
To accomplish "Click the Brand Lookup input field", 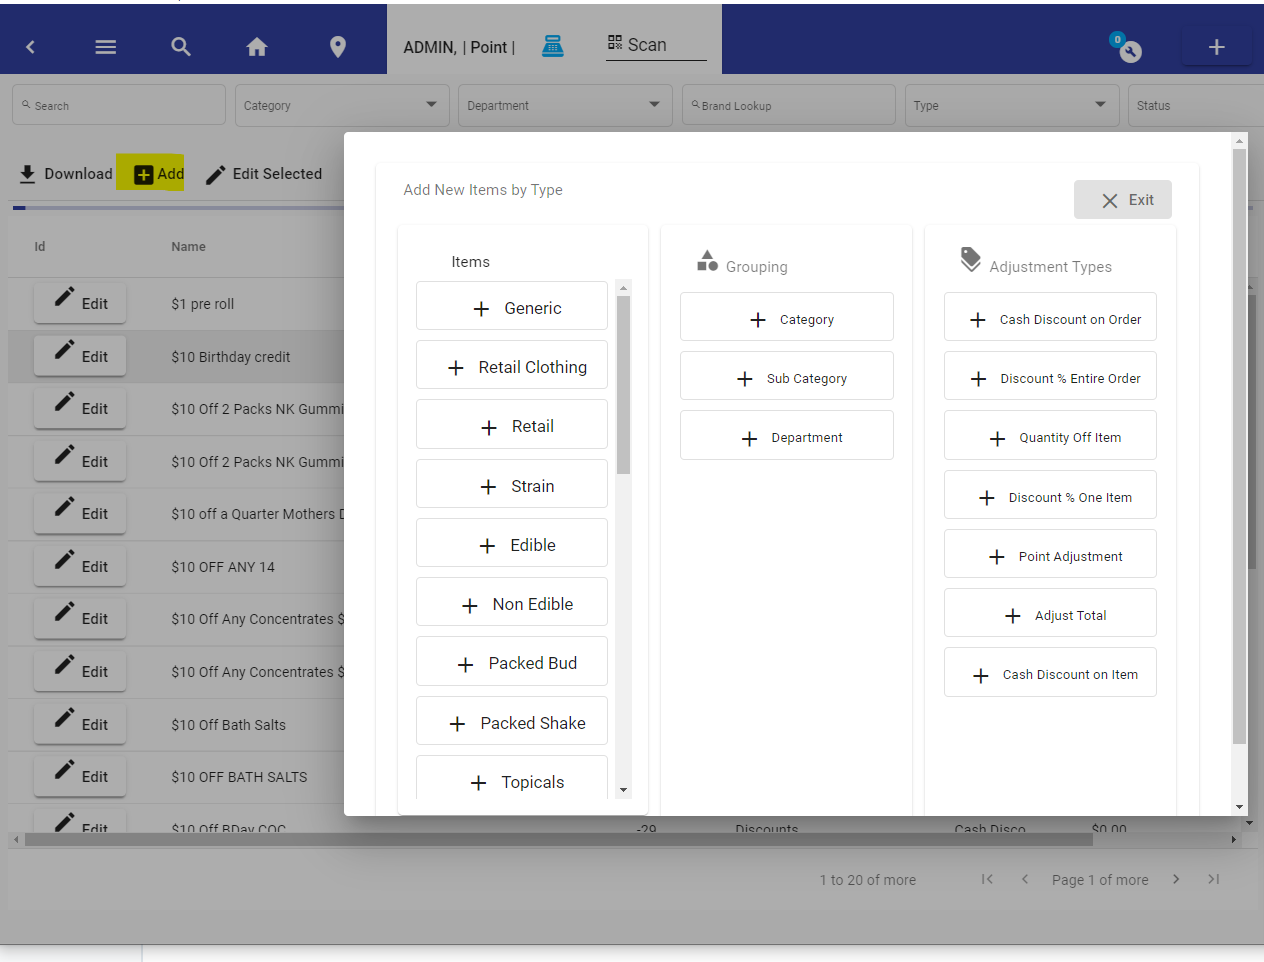I will coord(789,105).
